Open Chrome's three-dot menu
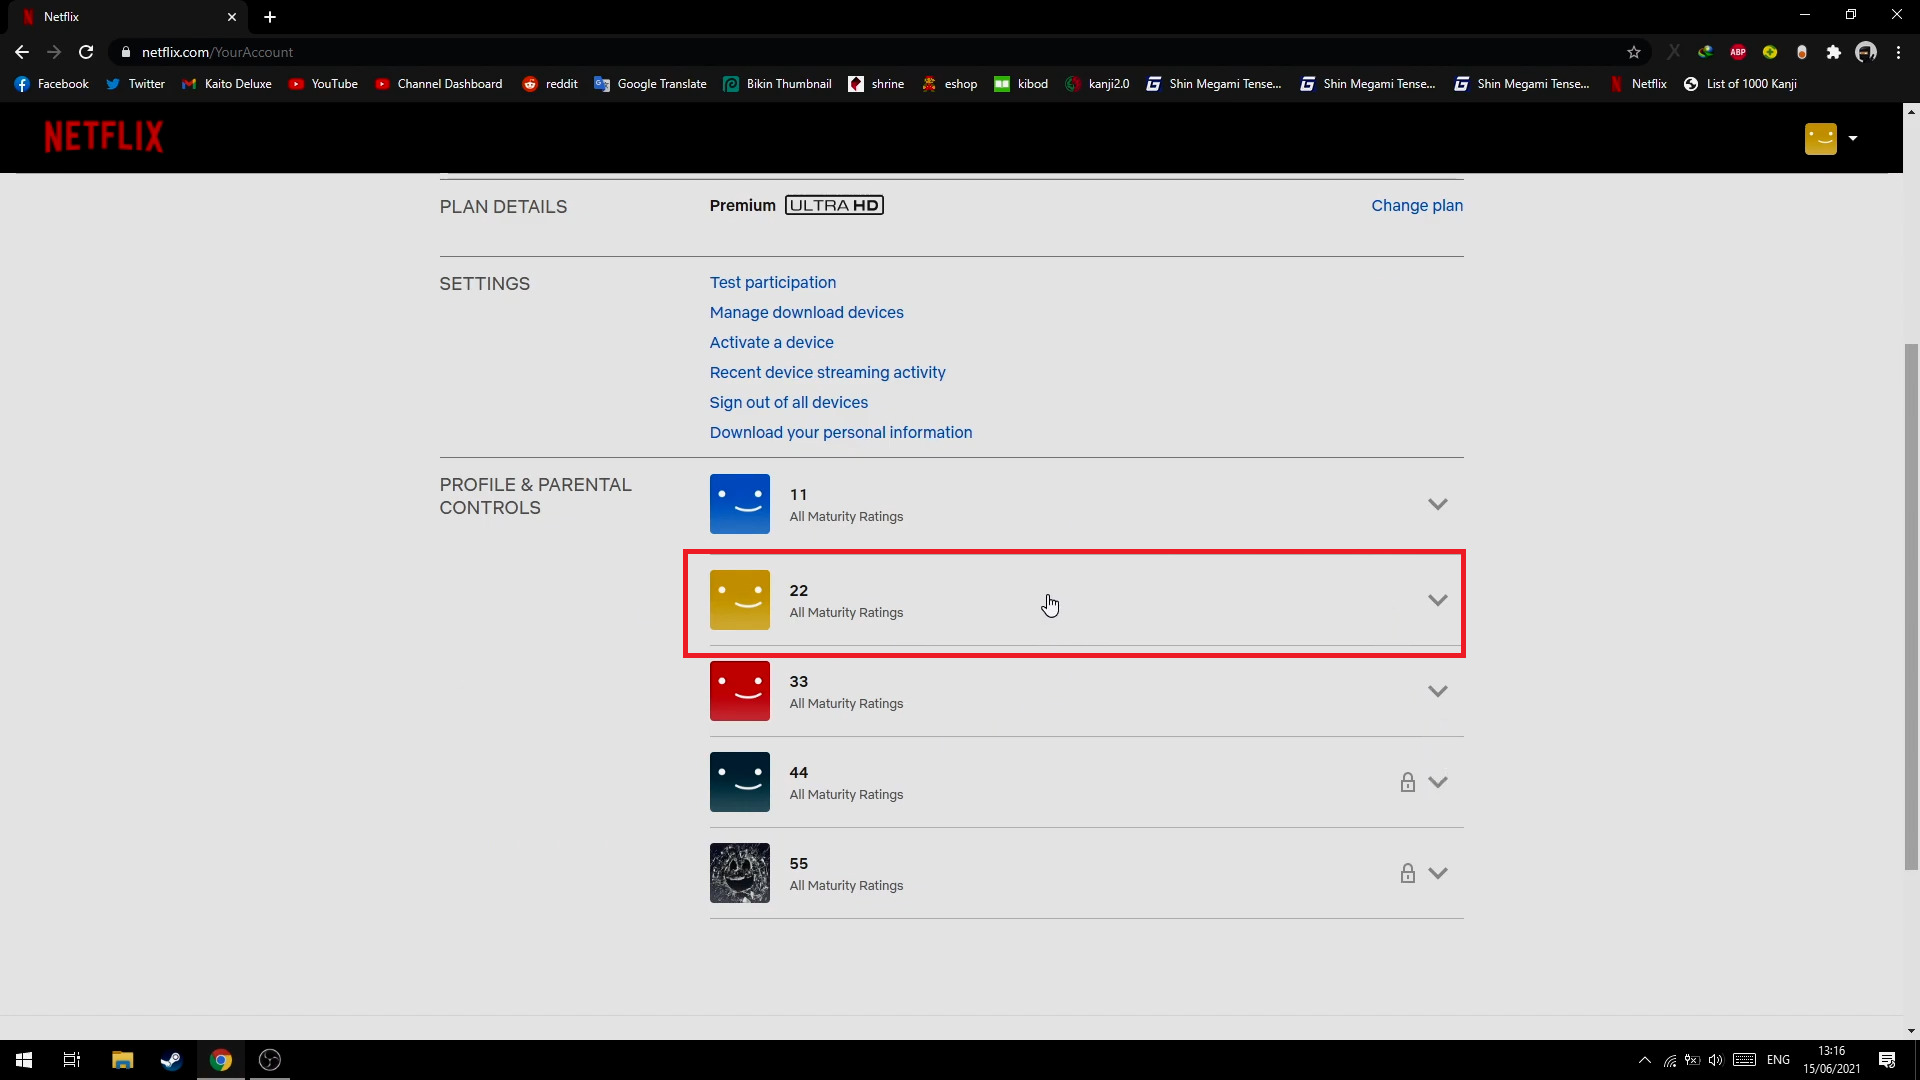Image resolution: width=1920 pixels, height=1080 pixels. pyautogui.click(x=1898, y=52)
